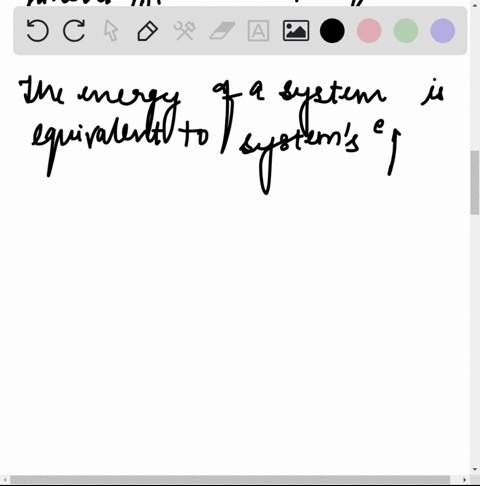Open the tools settings icon
This screenshot has height=486, width=480.
185,31
